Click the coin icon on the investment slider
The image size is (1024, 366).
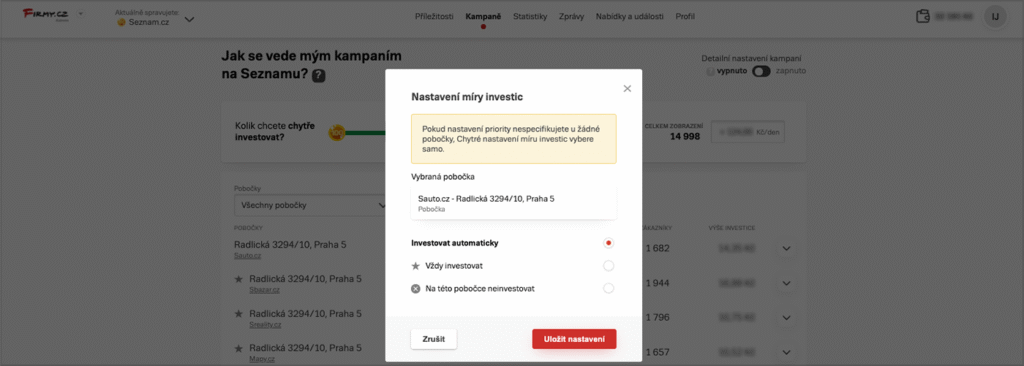336,133
